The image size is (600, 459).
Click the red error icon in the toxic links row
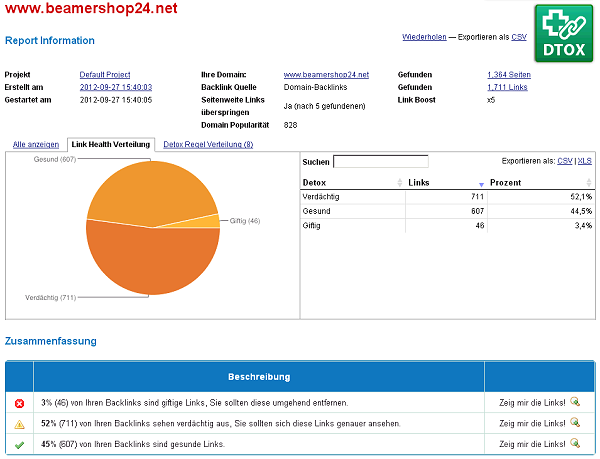coord(19,403)
